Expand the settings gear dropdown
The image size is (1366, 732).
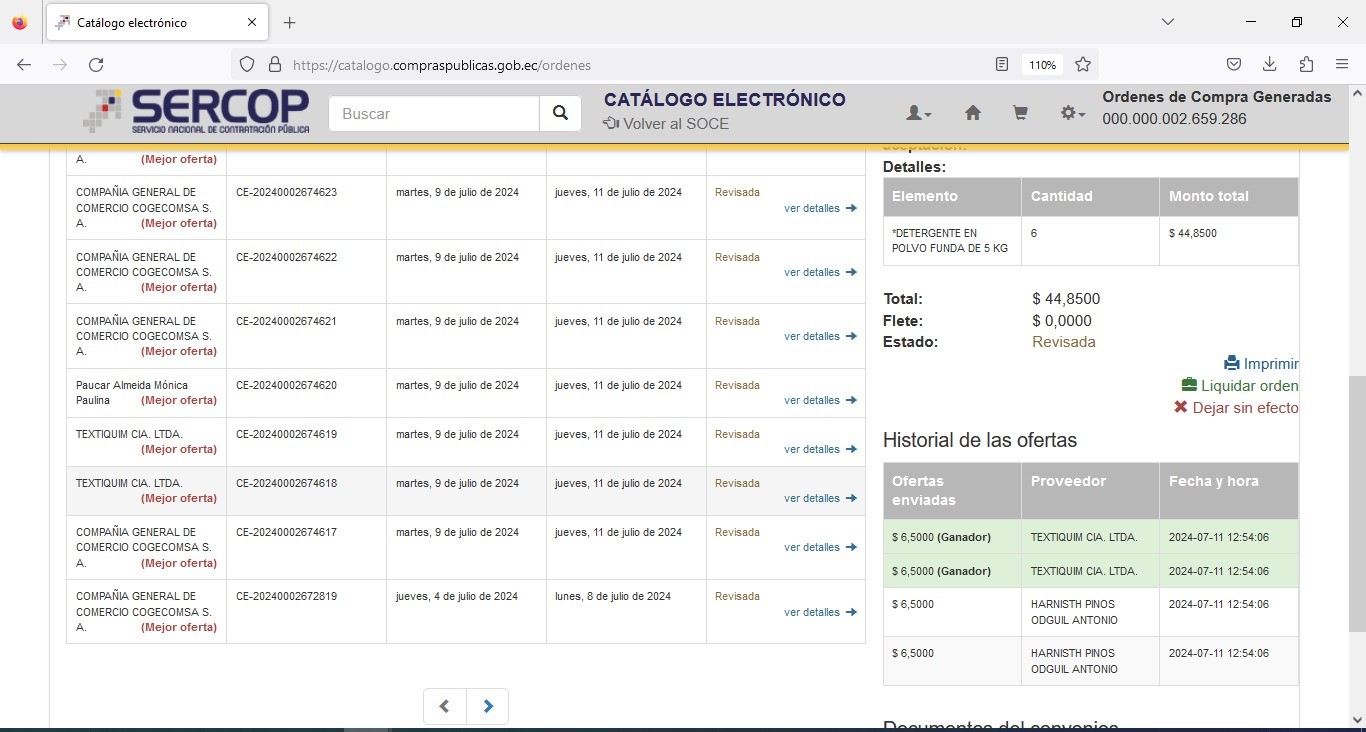(x=1073, y=114)
